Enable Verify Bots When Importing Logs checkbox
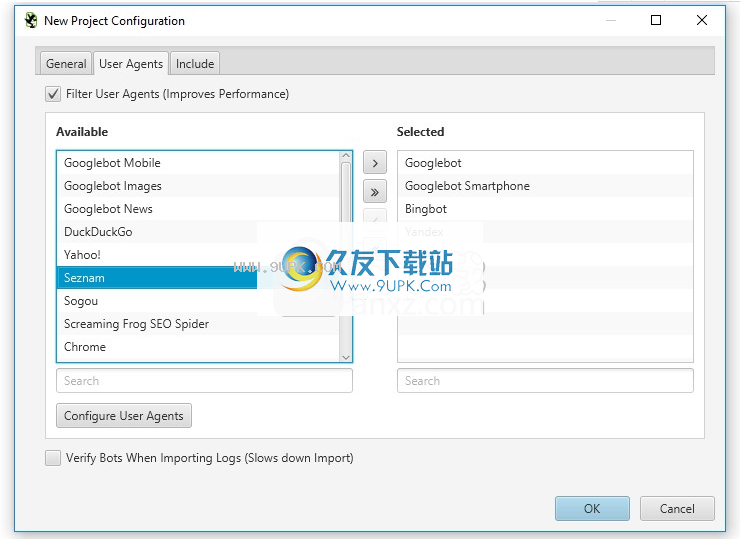This screenshot has width=740, height=539. click(53, 458)
